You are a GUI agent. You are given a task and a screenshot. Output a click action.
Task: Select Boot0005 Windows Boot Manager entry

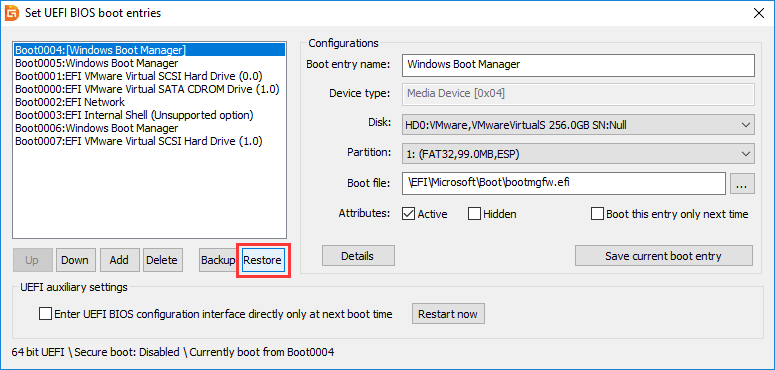coord(149,63)
